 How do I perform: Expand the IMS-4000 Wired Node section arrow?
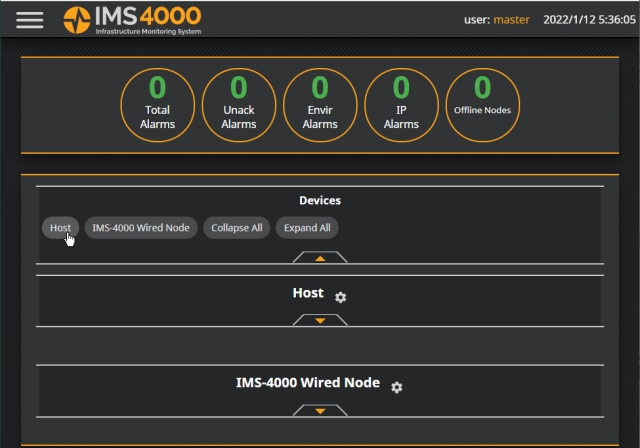(320, 410)
